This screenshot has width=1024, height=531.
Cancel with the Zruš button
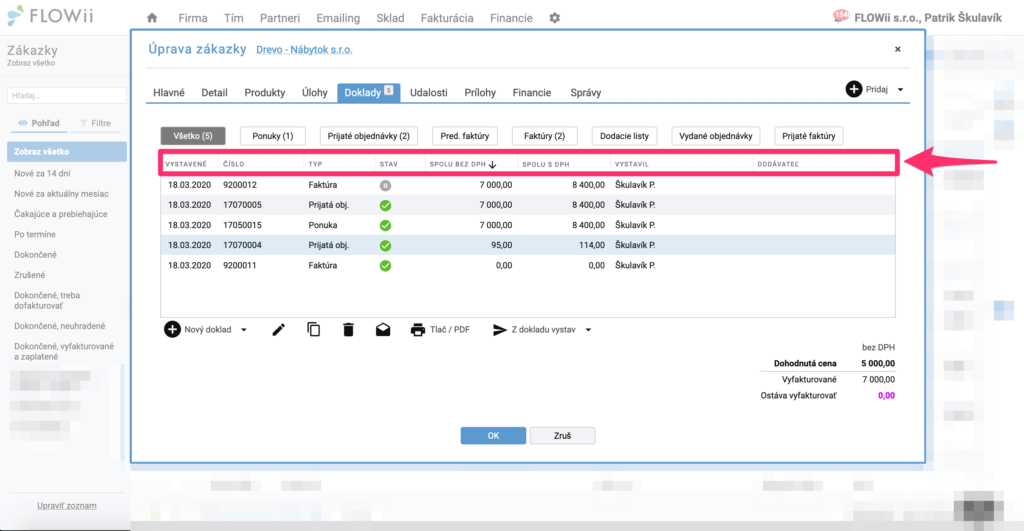pyautogui.click(x=562, y=436)
